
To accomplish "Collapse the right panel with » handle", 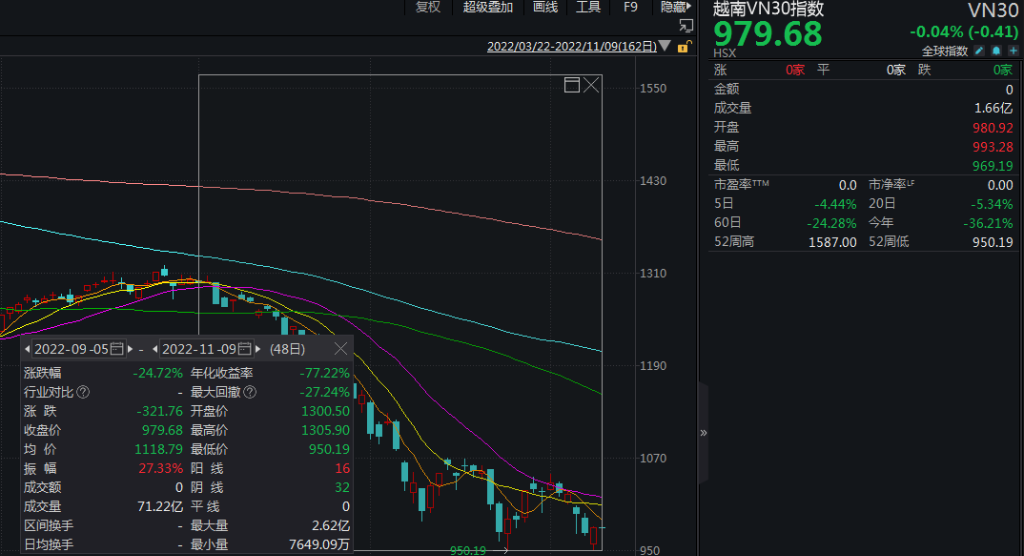I will [703, 433].
